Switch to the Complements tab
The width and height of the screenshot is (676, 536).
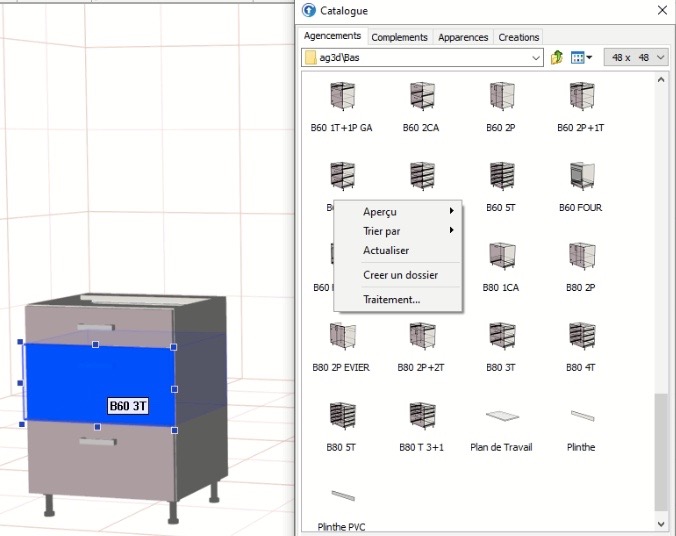(x=400, y=37)
